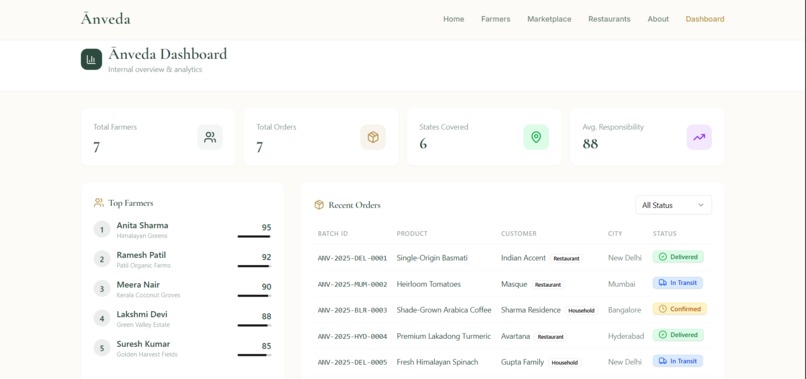This screenshot has width=806, height=379.
Task: Click Meera Nair's score bar
Action: pyautogui.click(x=254, y=296)
